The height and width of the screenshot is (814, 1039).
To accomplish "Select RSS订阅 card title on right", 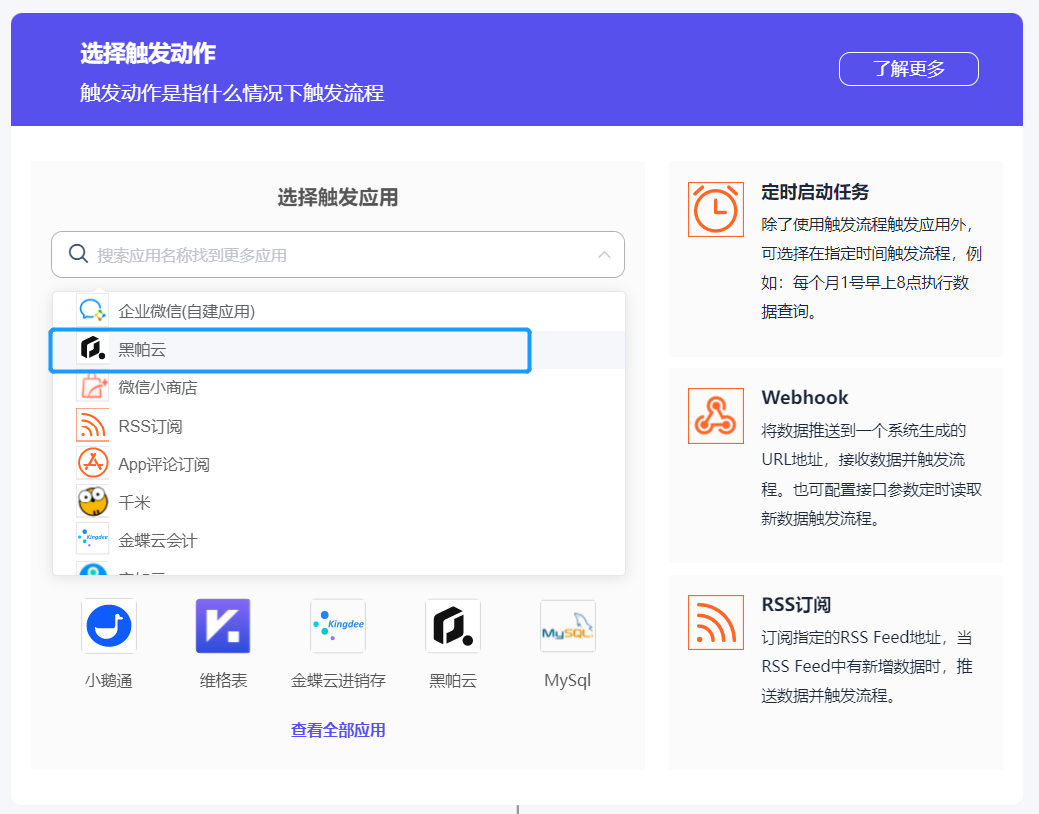I will (x=796, y=605).
